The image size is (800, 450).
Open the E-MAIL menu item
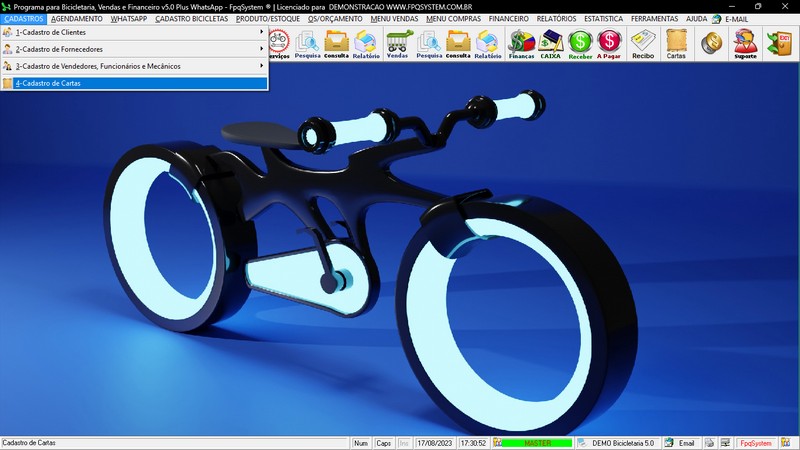pos(737,19)
